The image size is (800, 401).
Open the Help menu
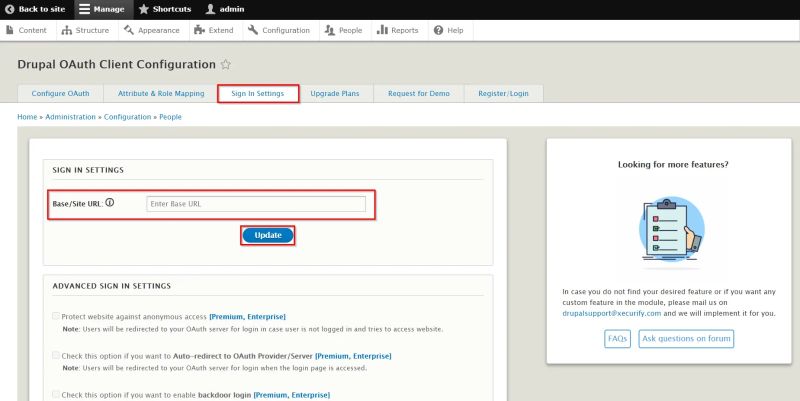coord(449,30)
